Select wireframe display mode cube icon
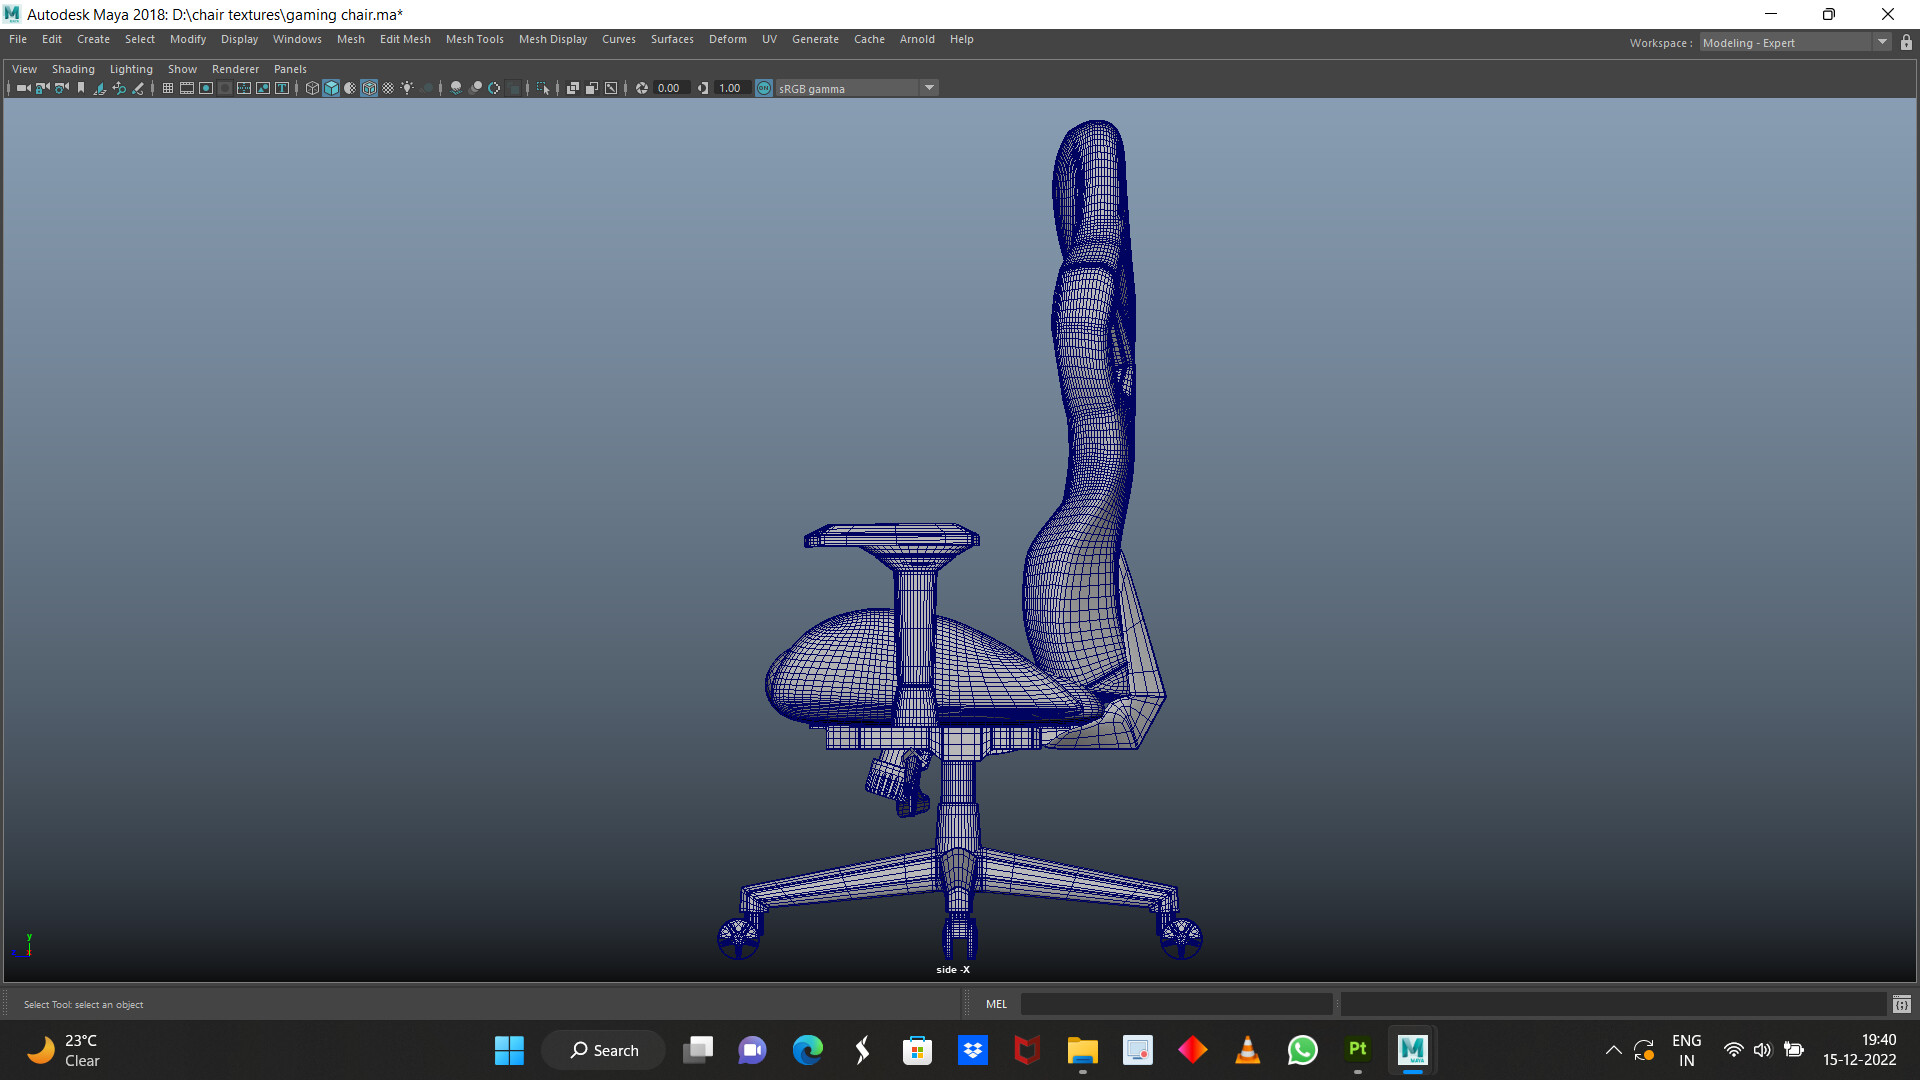This screenshot has height=1080, width=1920. click(313, 88)
